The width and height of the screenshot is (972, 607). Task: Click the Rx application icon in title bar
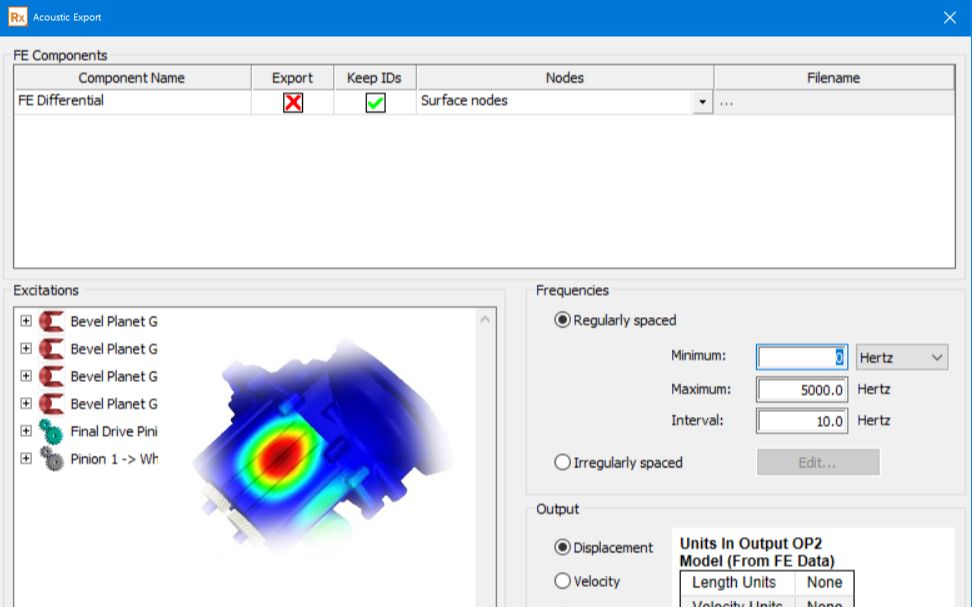[x=17, y=17]
